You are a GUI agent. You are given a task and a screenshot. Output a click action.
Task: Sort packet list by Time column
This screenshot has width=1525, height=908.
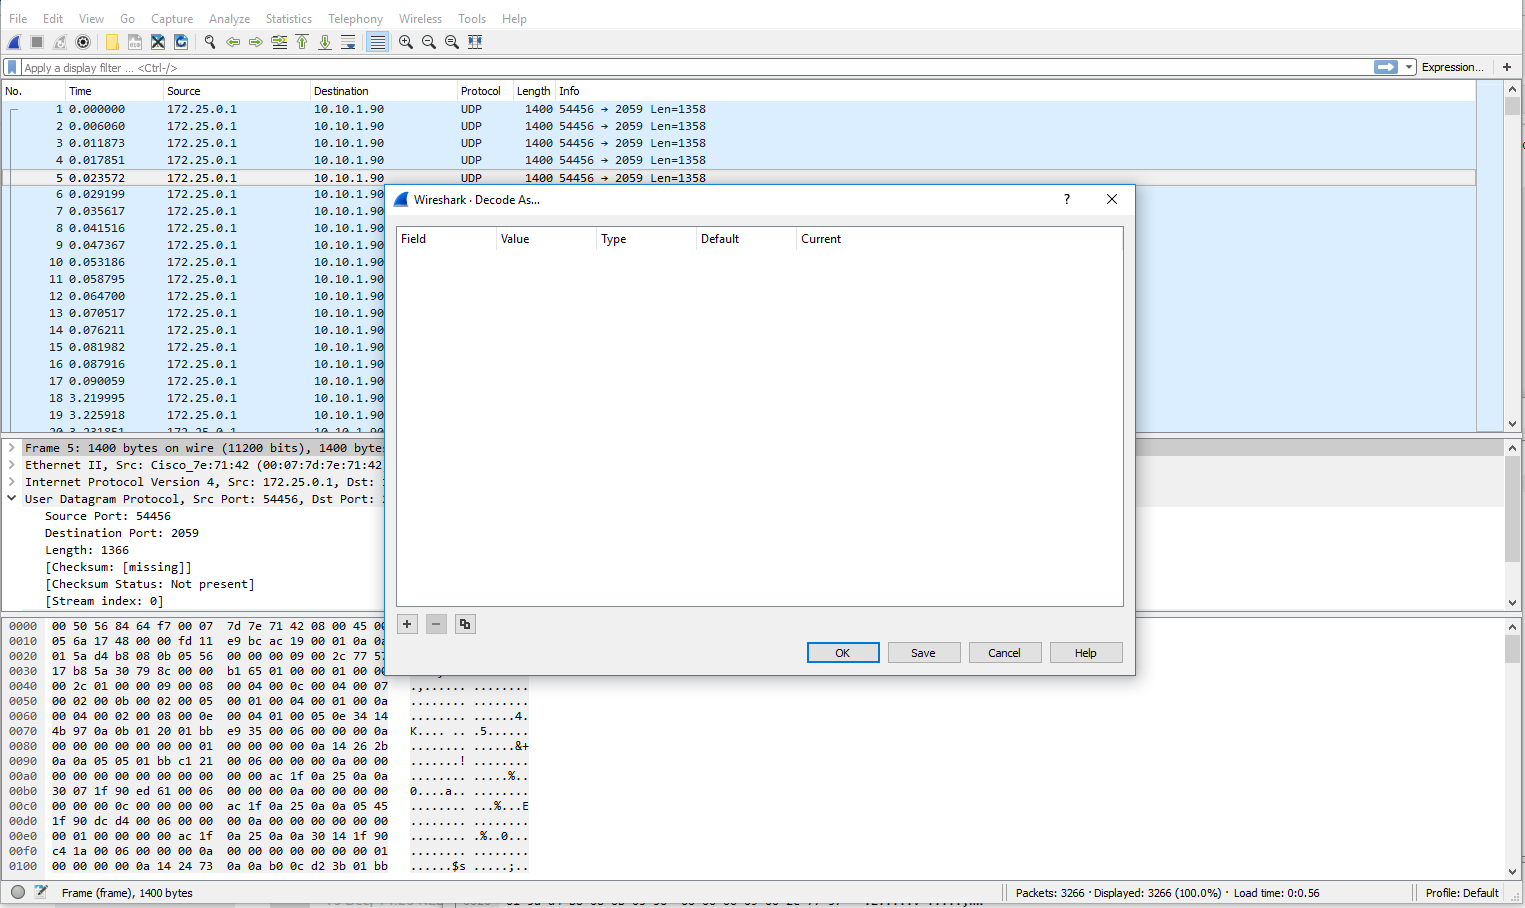pos(114,91)
